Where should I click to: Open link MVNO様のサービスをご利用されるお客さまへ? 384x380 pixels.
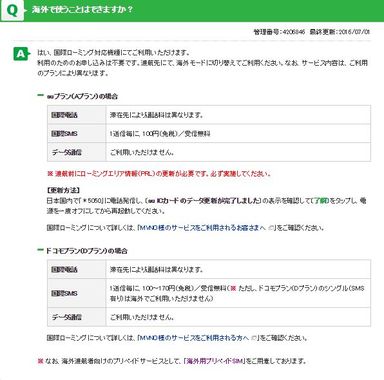202,228
